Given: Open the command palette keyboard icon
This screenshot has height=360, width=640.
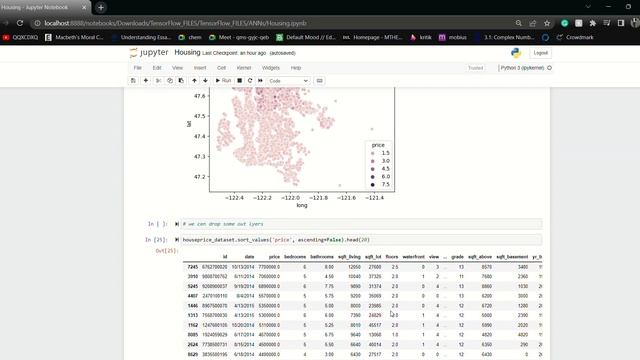Looking at the screenshot, I should tap(320, 81).
